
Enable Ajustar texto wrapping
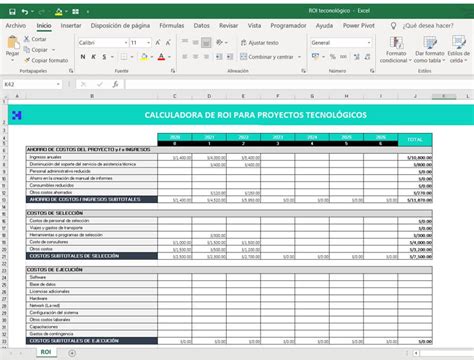(x=259, y=43)
